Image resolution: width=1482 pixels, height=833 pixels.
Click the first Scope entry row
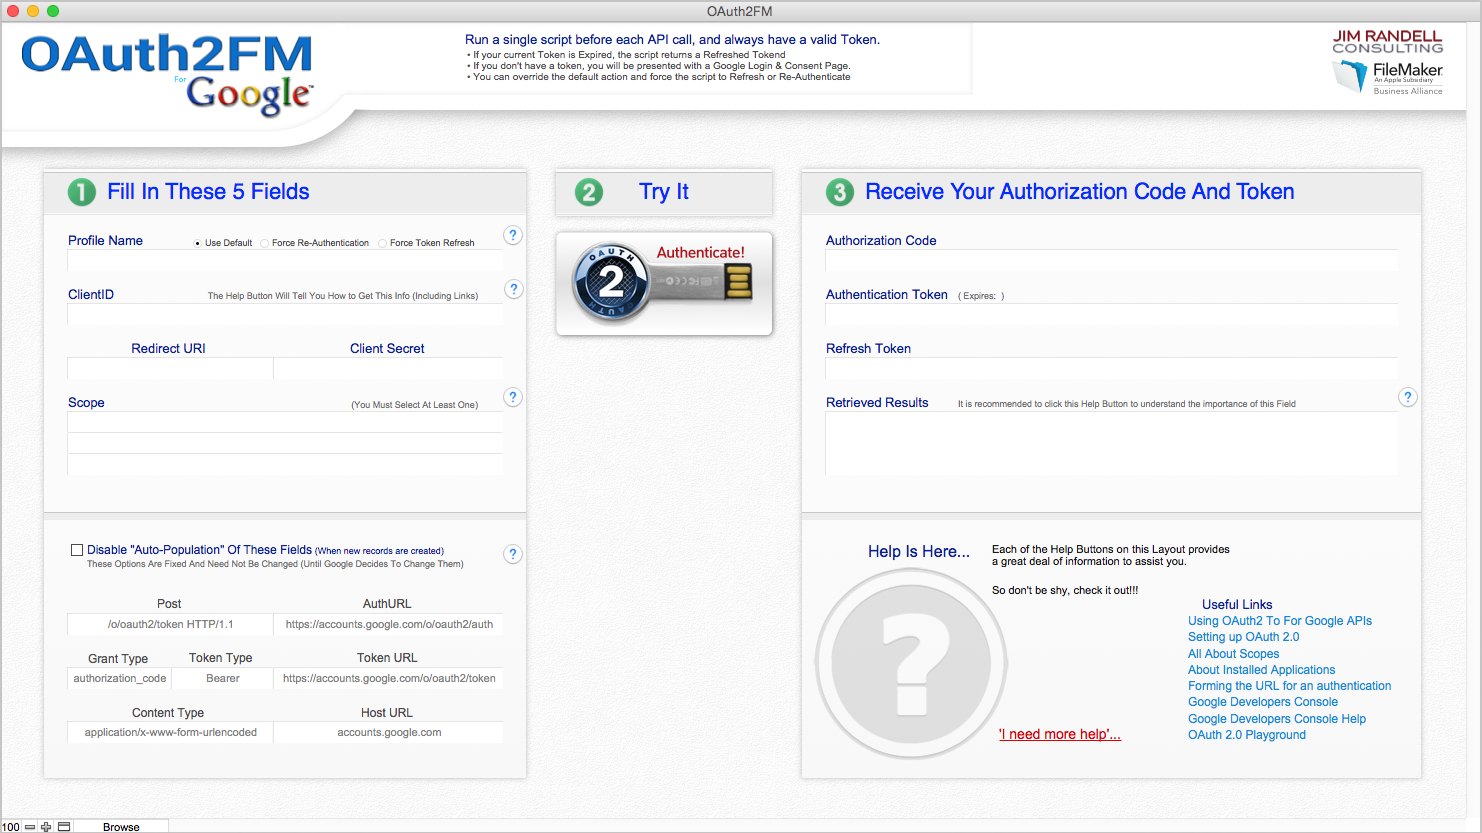(285, 423)
